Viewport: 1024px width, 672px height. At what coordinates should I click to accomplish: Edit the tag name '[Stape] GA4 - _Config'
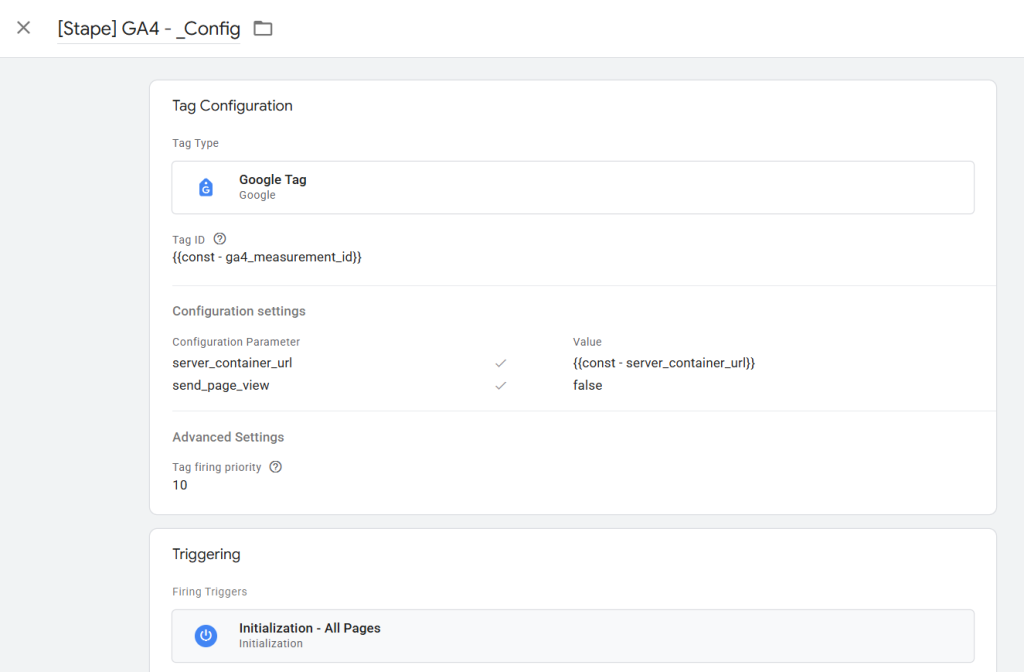(148, 29)
